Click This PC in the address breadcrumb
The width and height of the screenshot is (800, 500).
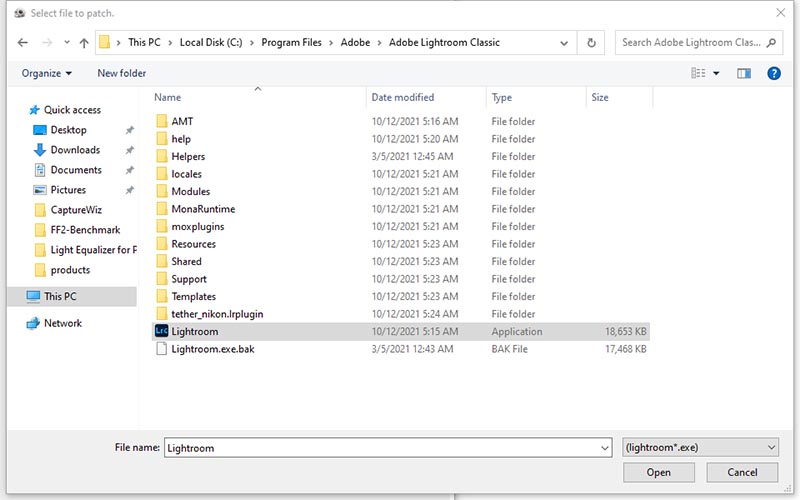coord(144,42)
